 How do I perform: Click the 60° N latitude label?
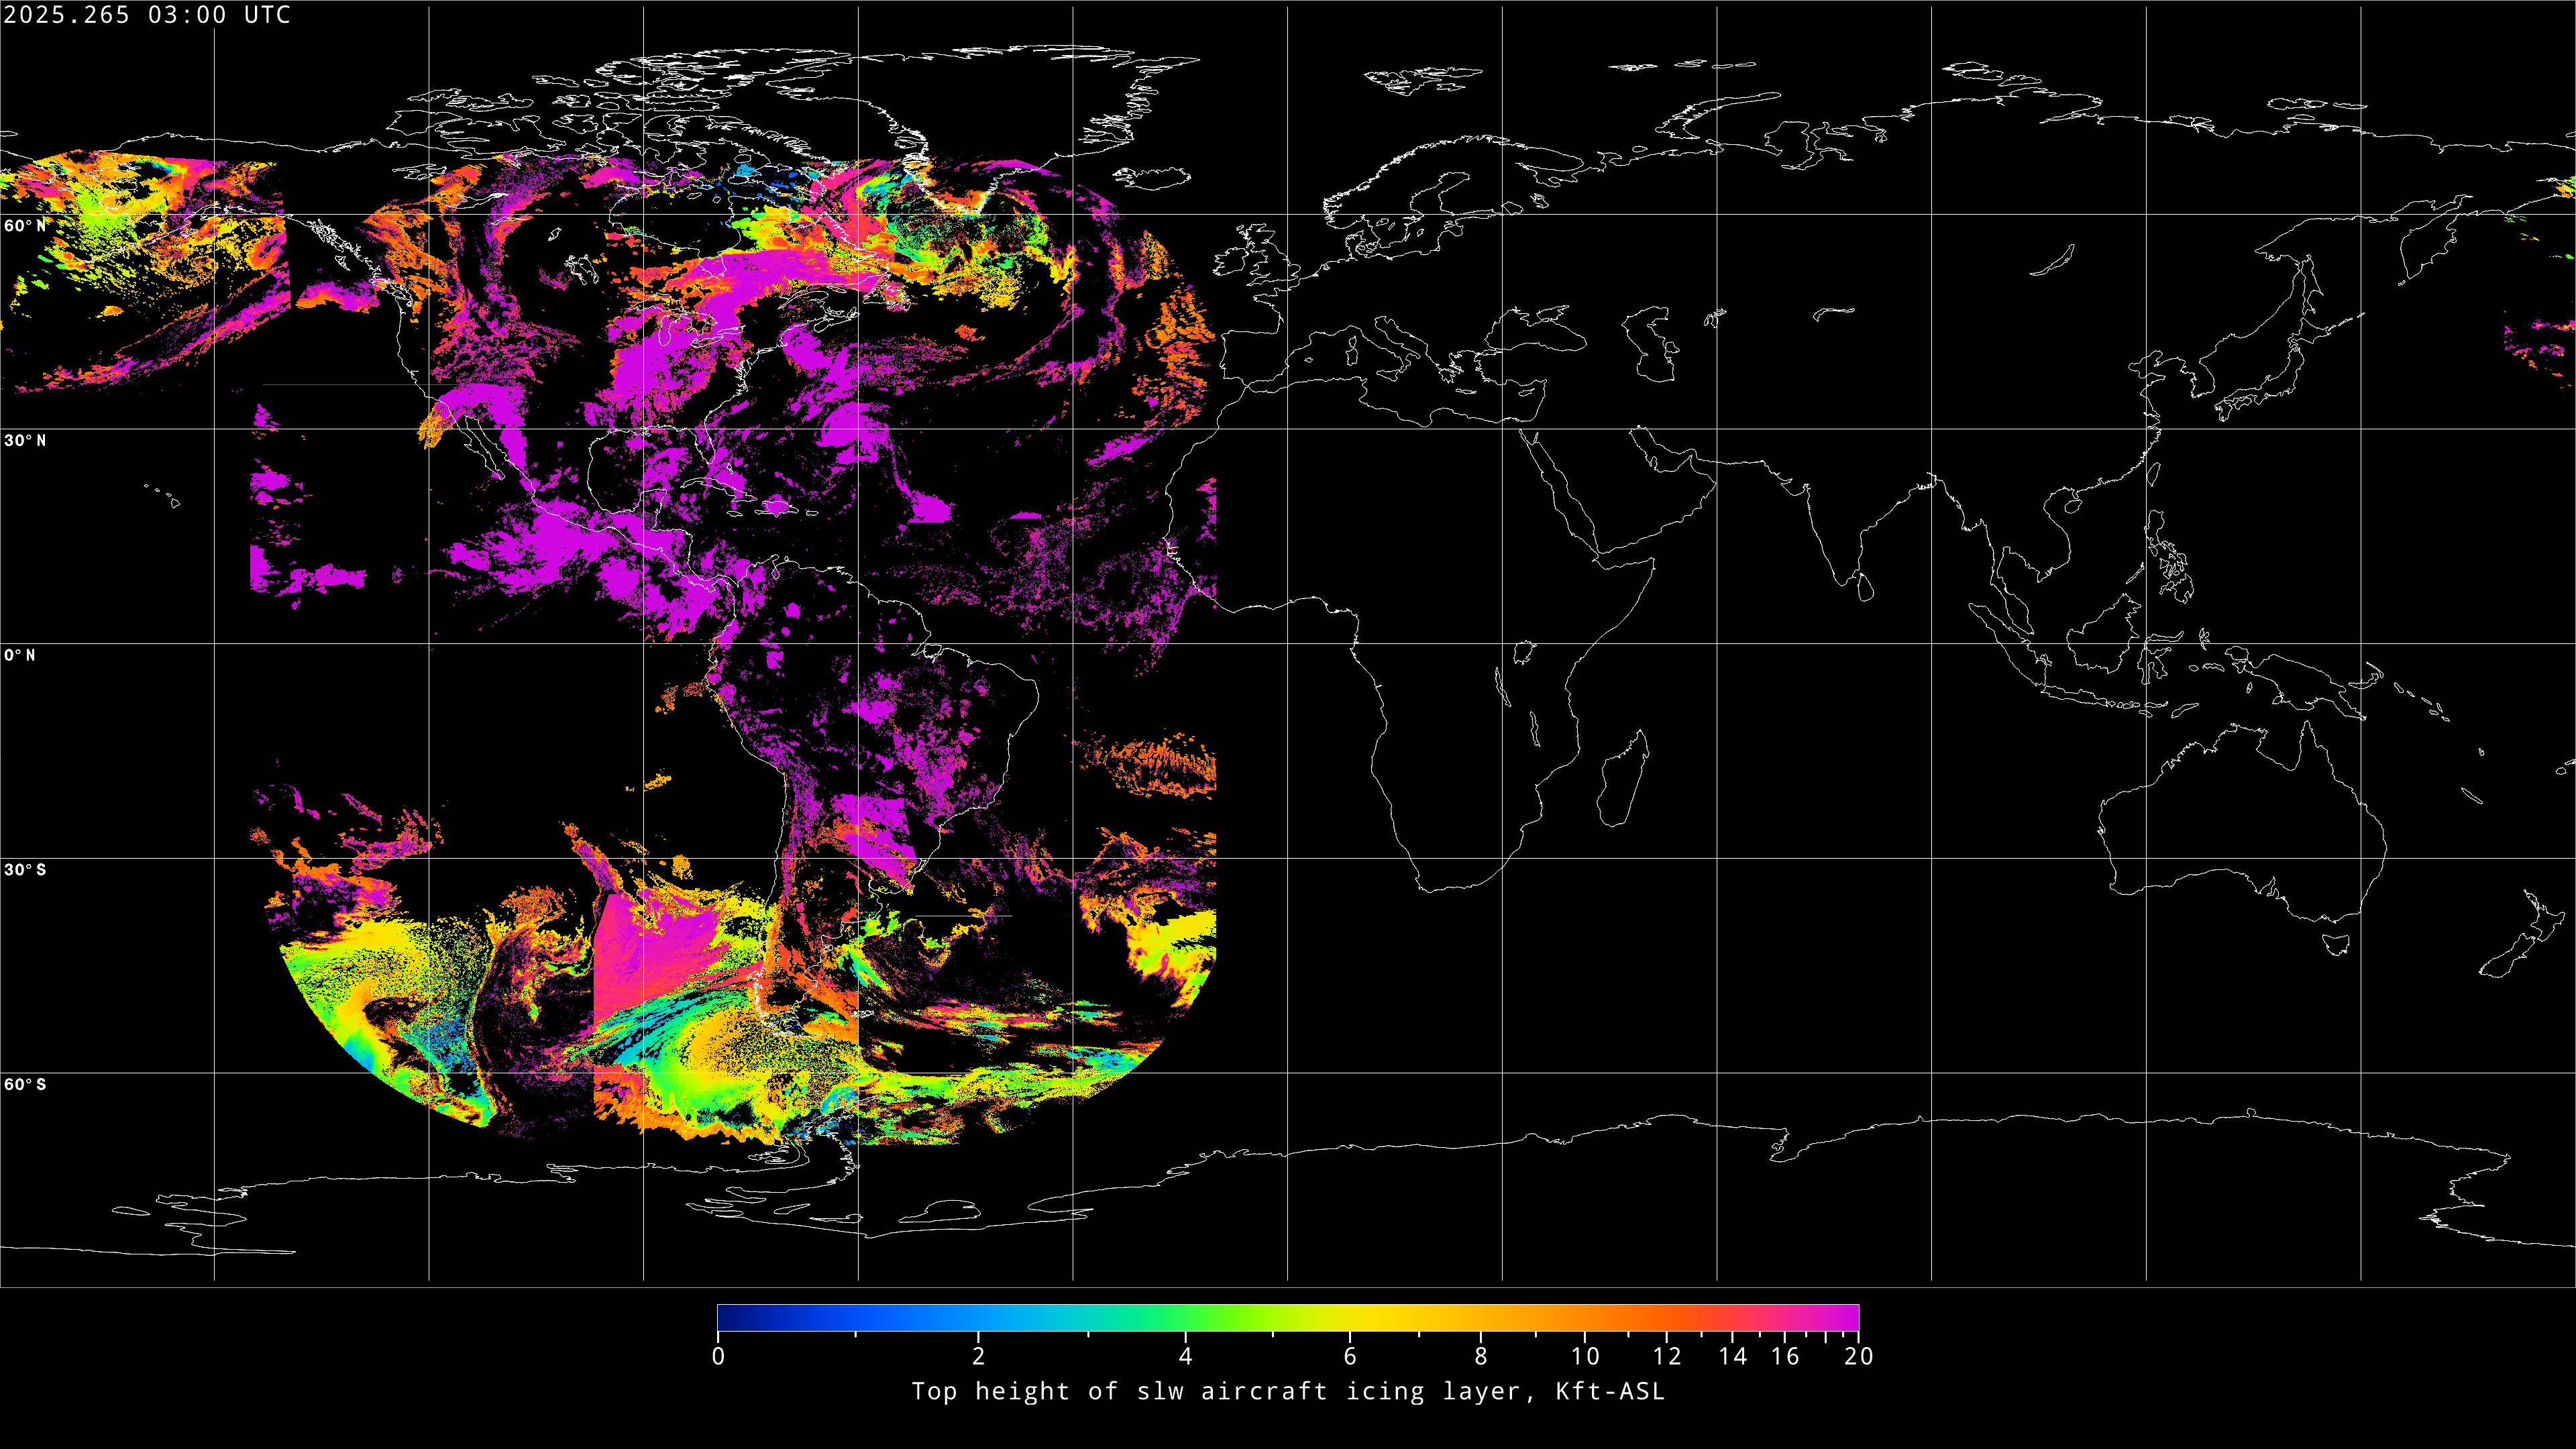(x=25, y=226)
